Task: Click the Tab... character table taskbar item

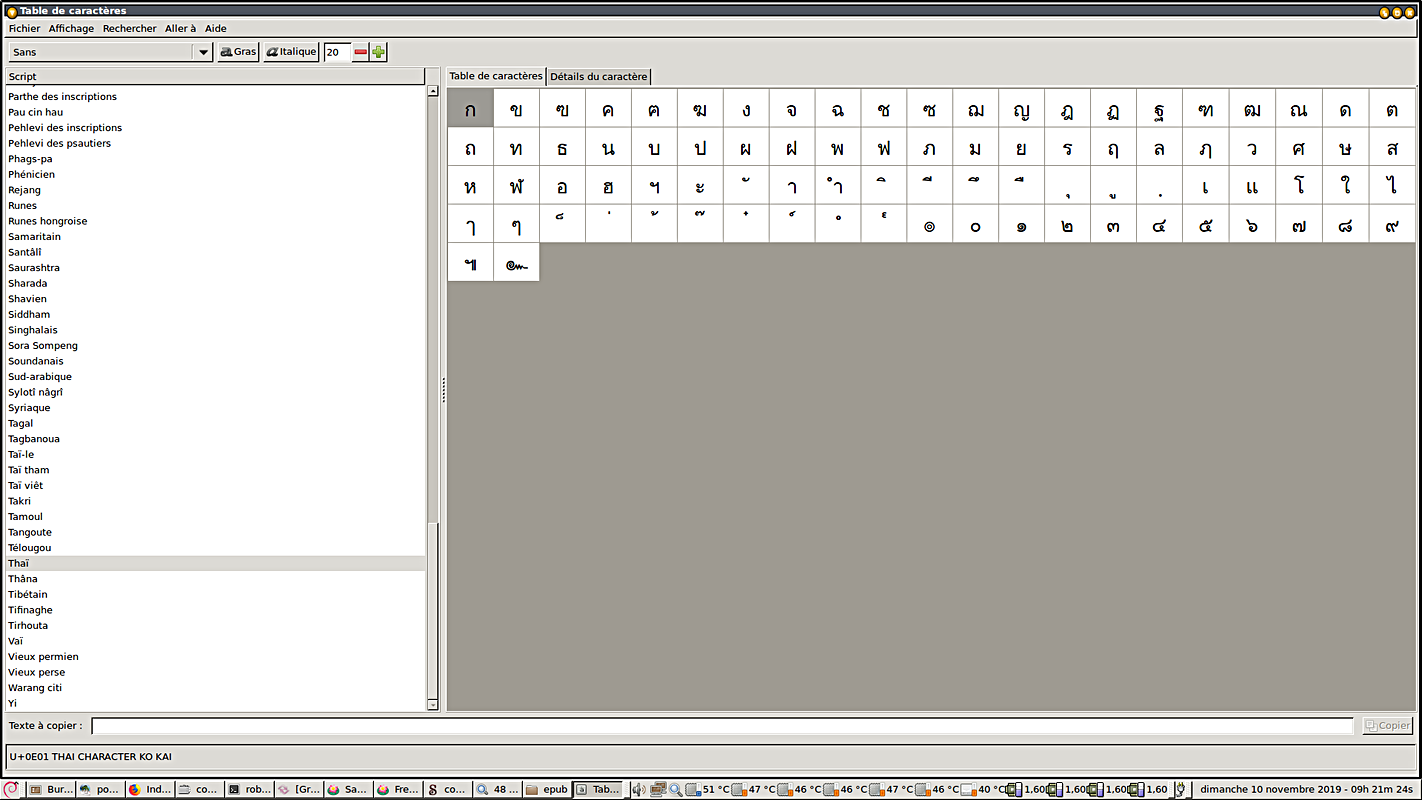Action: (597, 789)
